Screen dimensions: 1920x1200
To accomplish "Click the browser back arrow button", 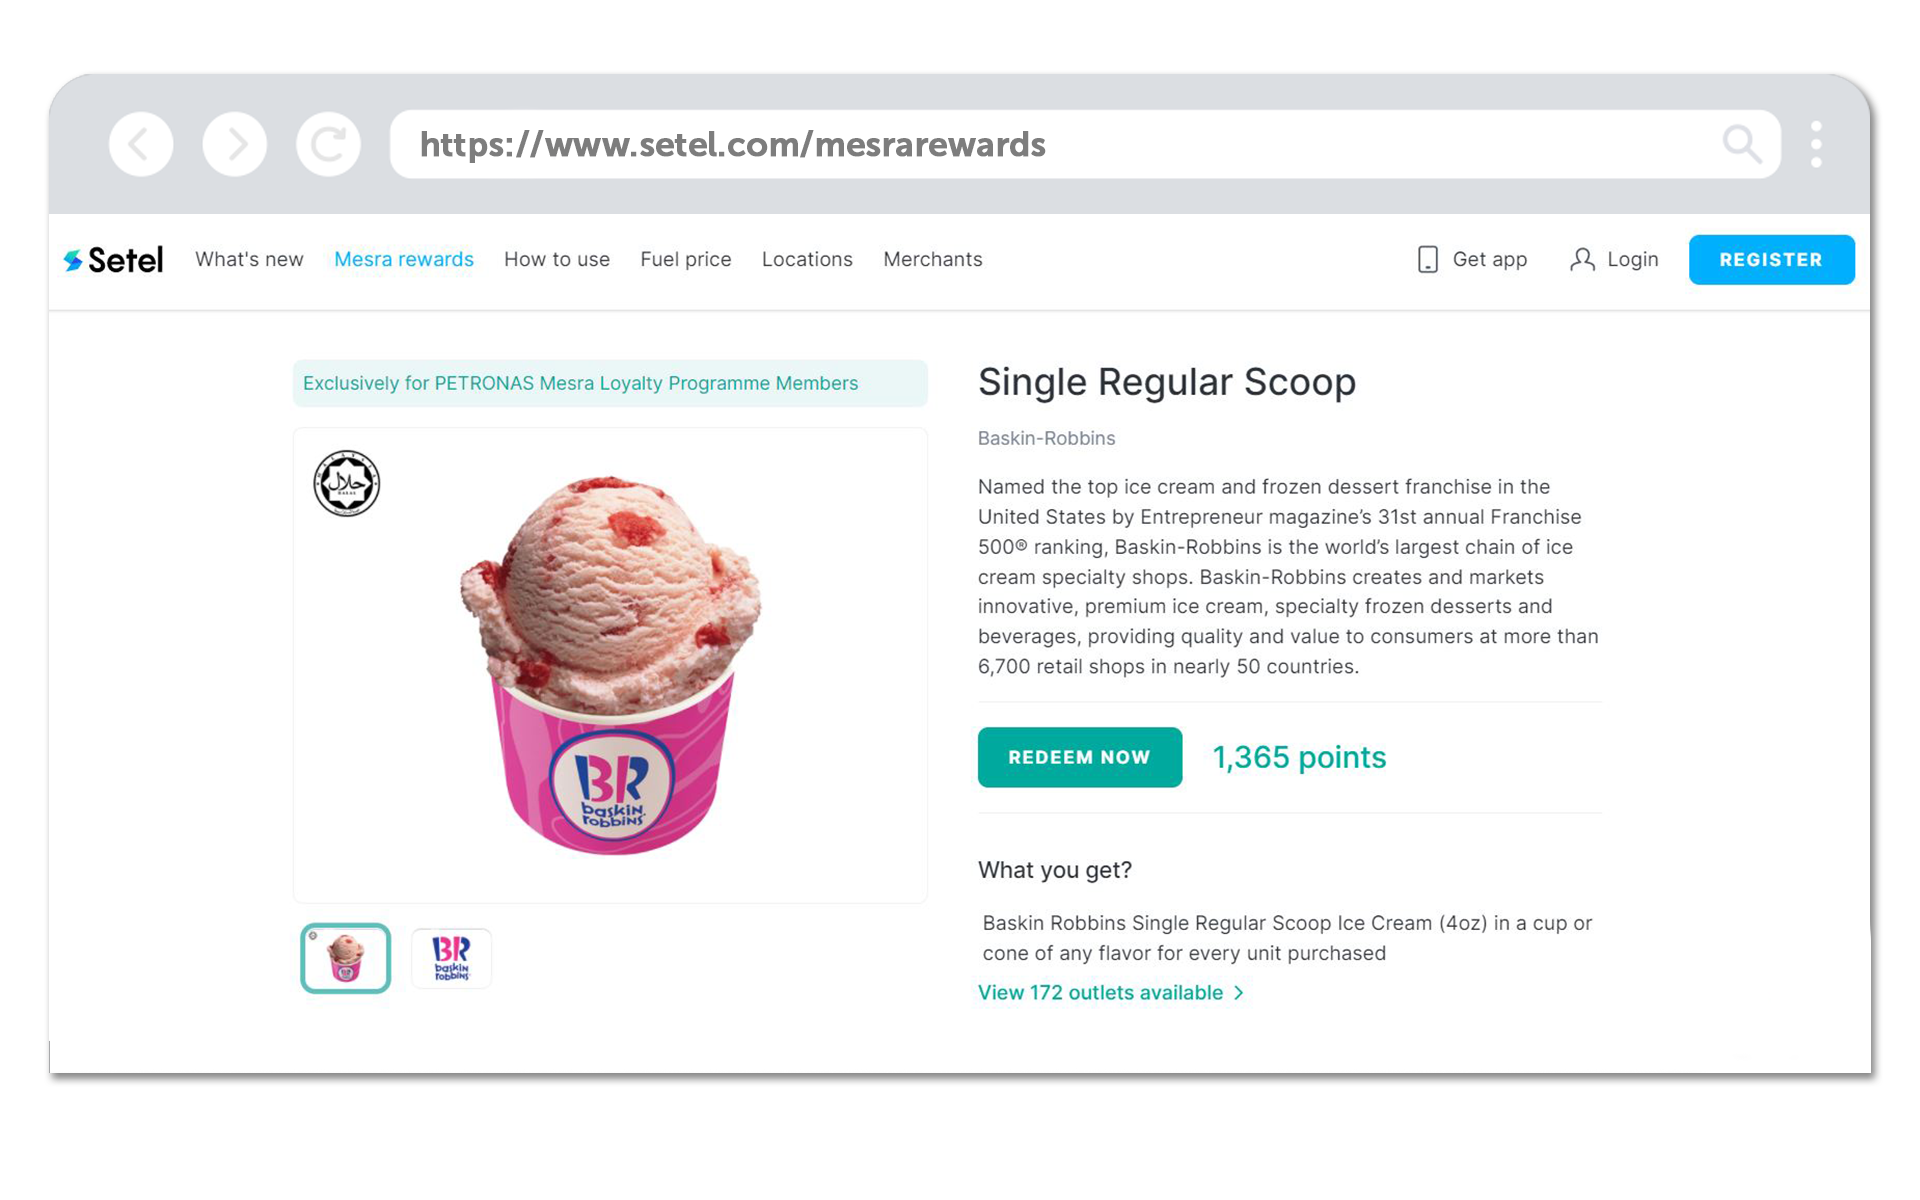I will pos(141,144).
